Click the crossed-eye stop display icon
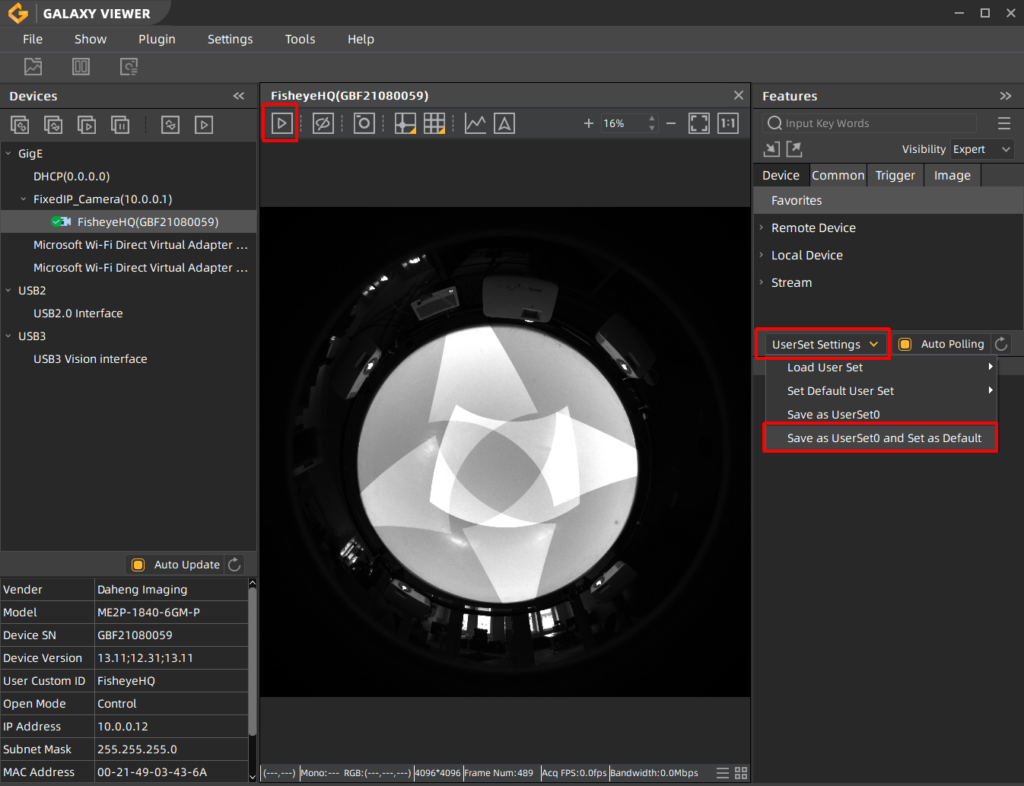The height and width of the screenshot is (786, 1024). pyautogui.click(x=322, y=123)
